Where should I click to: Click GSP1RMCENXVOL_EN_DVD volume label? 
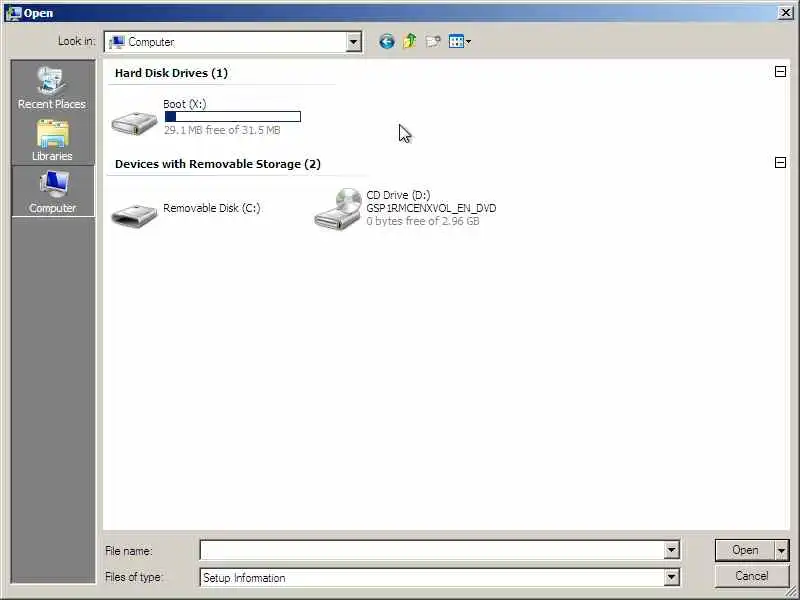pos(431,208)
